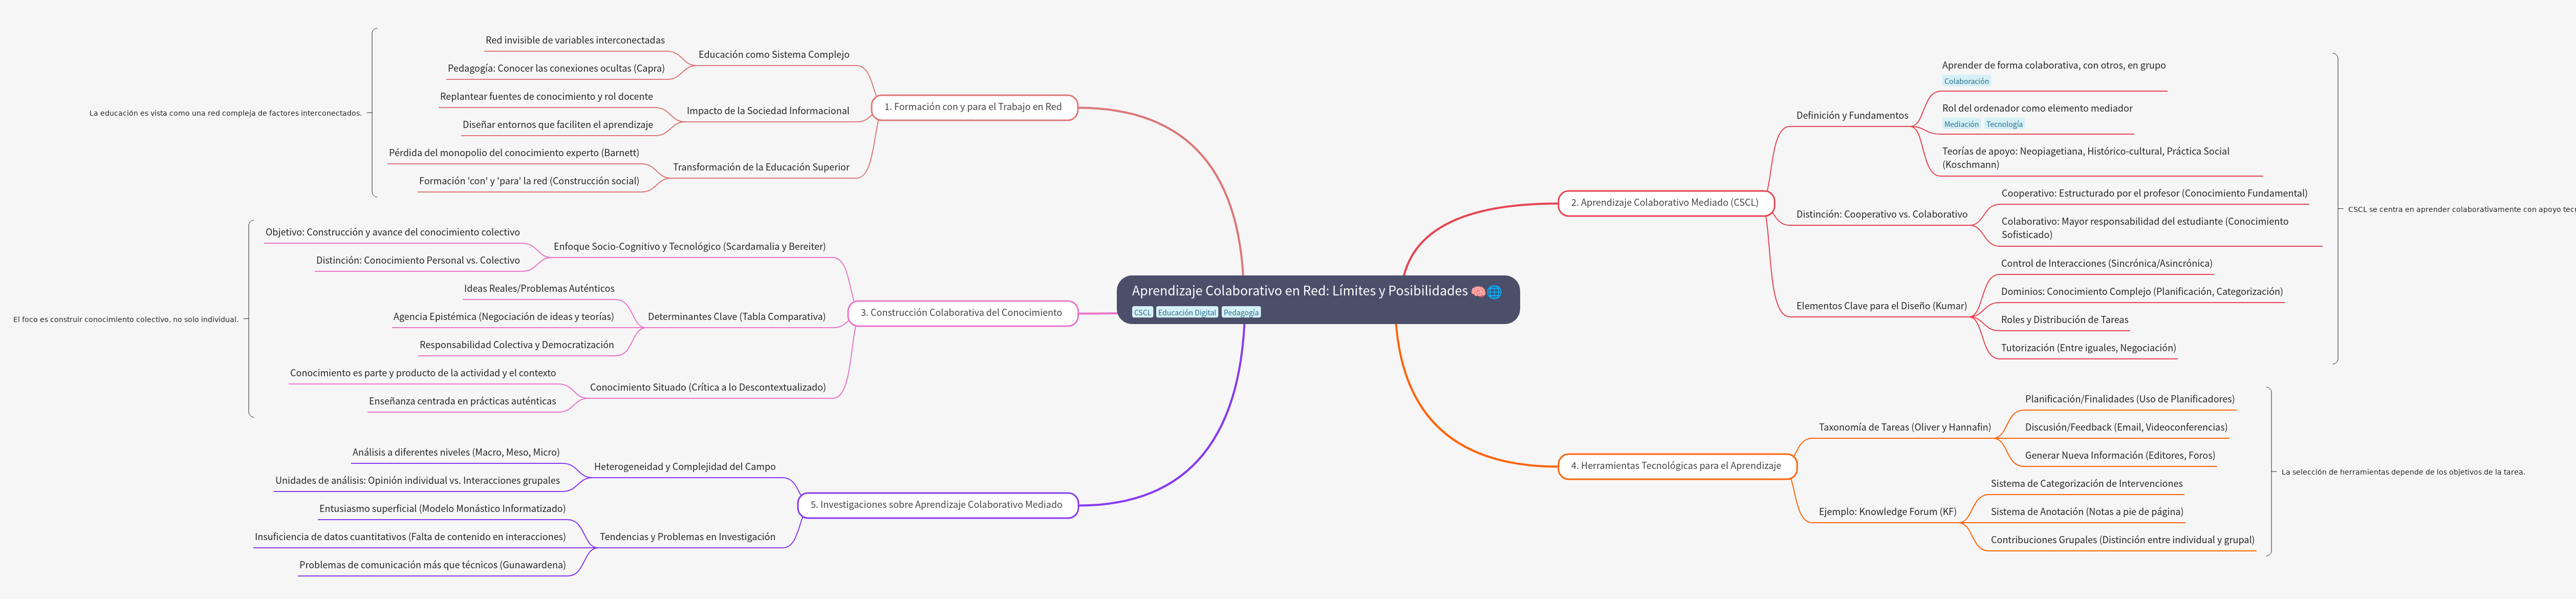Select node 3. Construcción Colaborativa del Conocimiento
The width and height of the screenshot is (2576, 599).
tap(961, 313)
